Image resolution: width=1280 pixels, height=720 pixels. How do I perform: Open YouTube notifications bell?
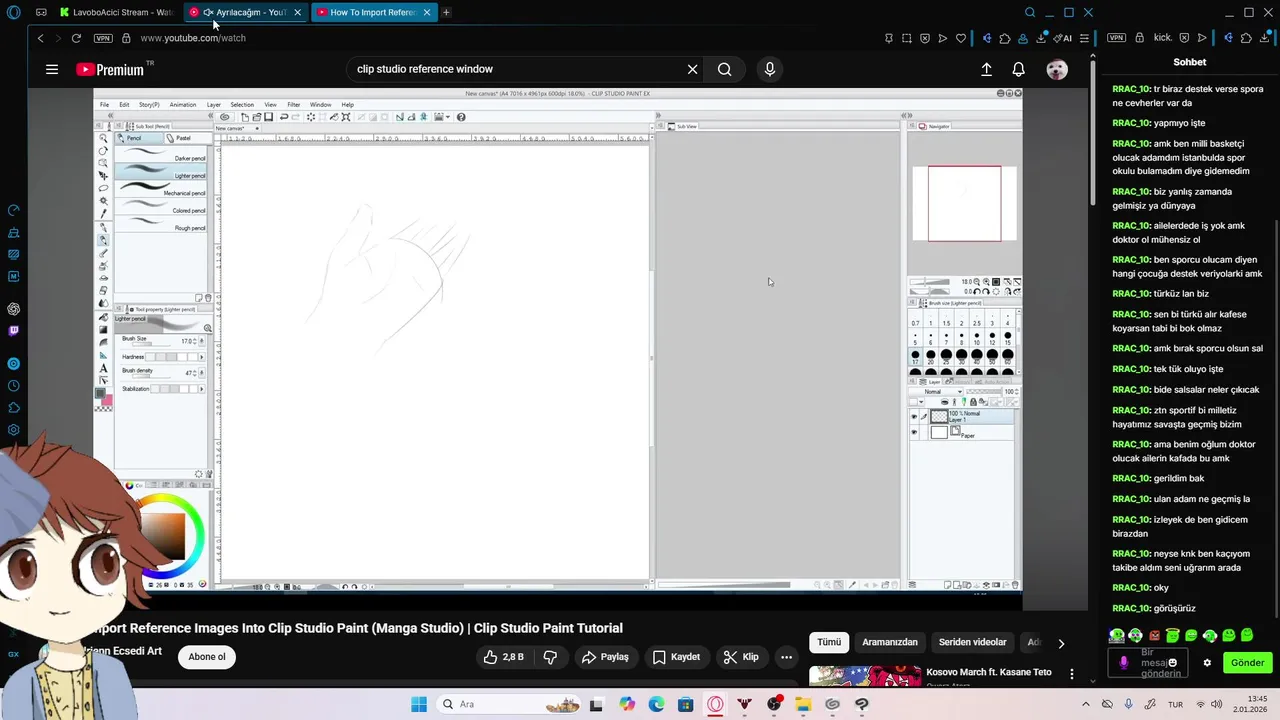point(1018,69)
